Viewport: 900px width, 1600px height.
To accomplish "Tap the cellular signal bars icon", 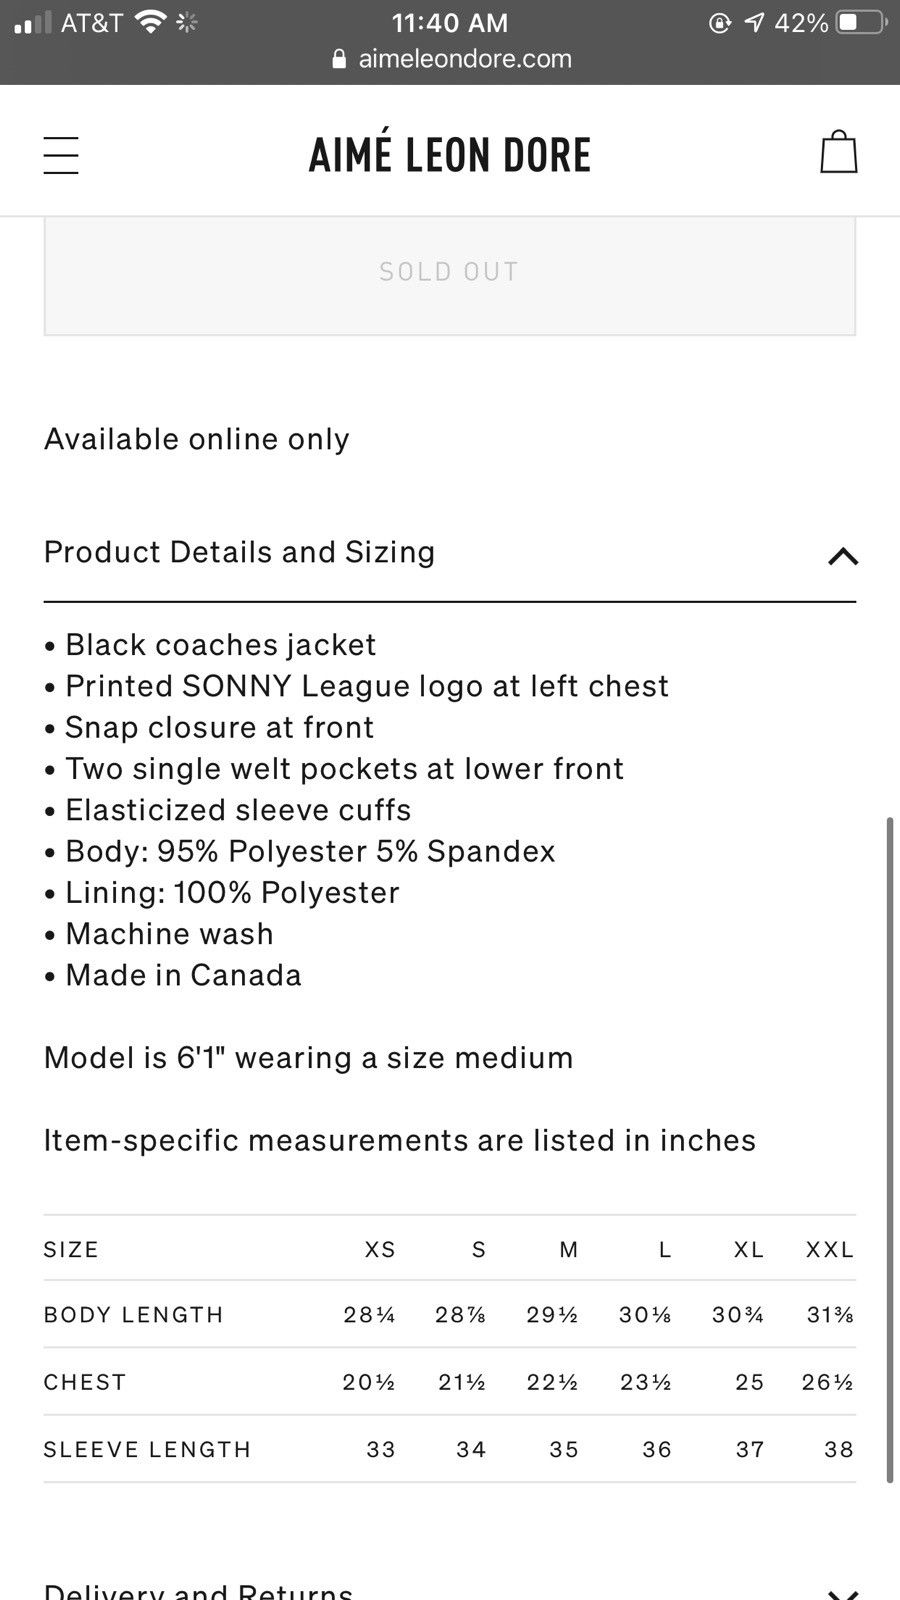I will pos(32,23).
